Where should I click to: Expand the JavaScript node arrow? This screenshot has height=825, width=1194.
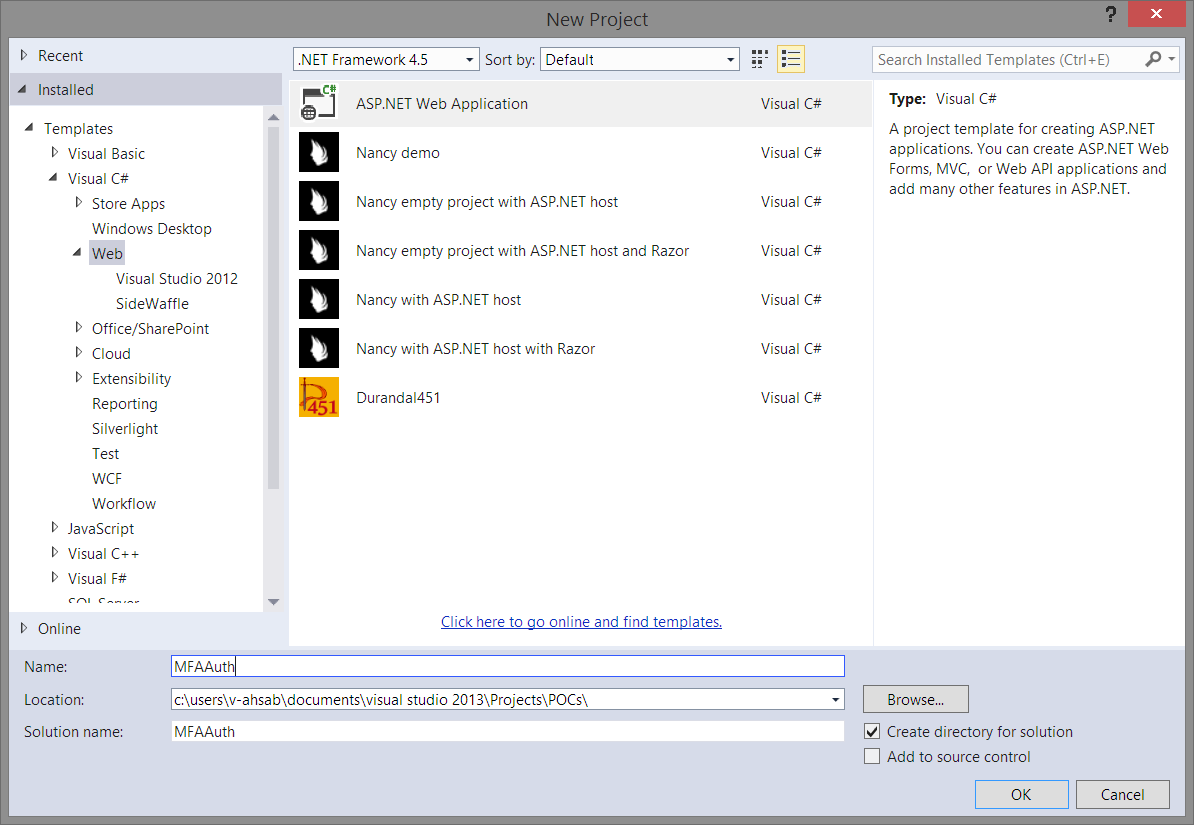pos(54,527)
